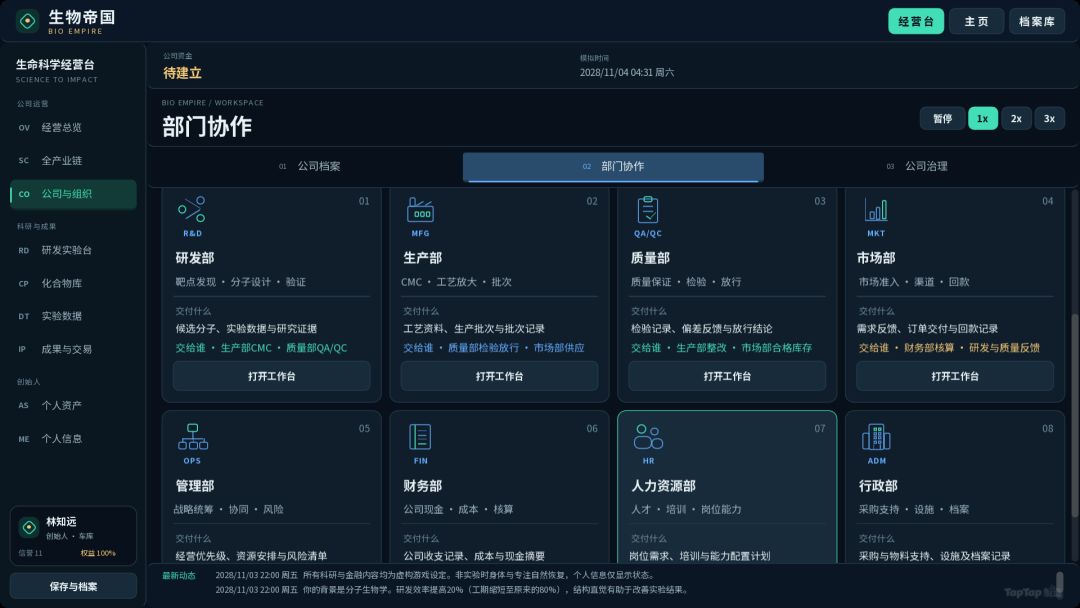1080x608 pixels.
Task: Click 市场部合格库存 link in 质量部 card
Action: click(776, 348)
